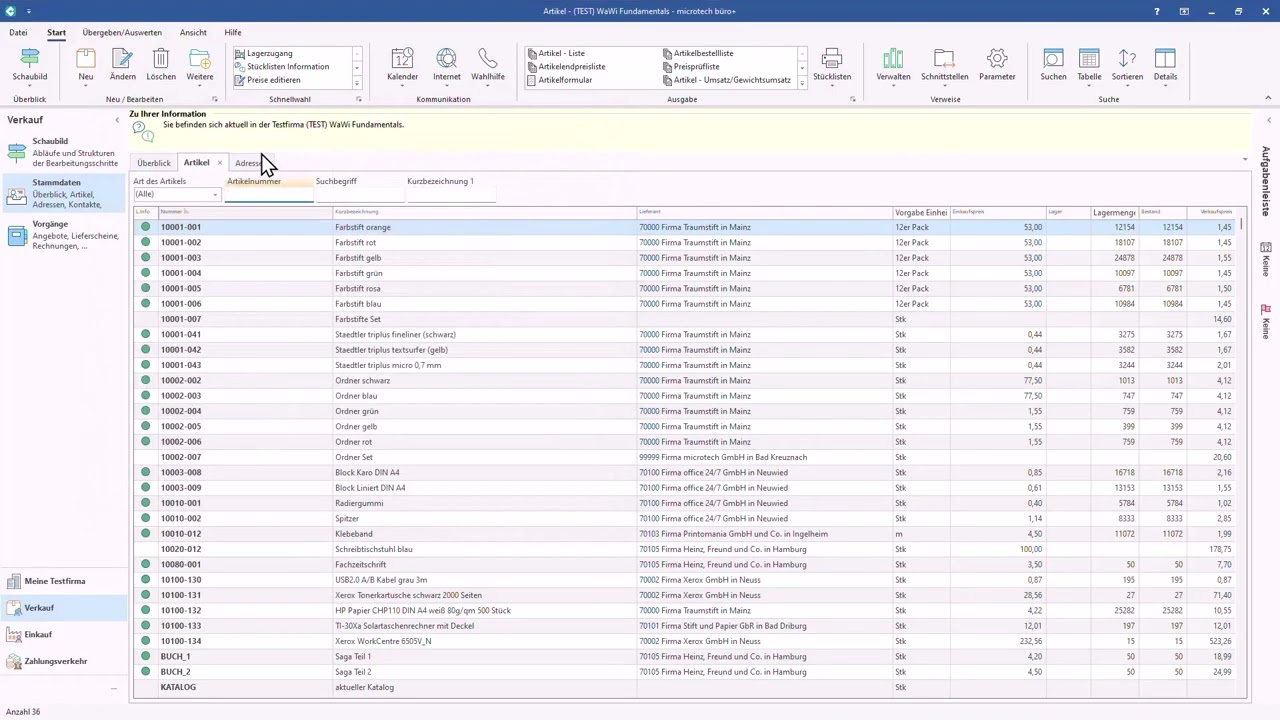Select Schaubild in the Verkauf sidebar

pos(65,152)
